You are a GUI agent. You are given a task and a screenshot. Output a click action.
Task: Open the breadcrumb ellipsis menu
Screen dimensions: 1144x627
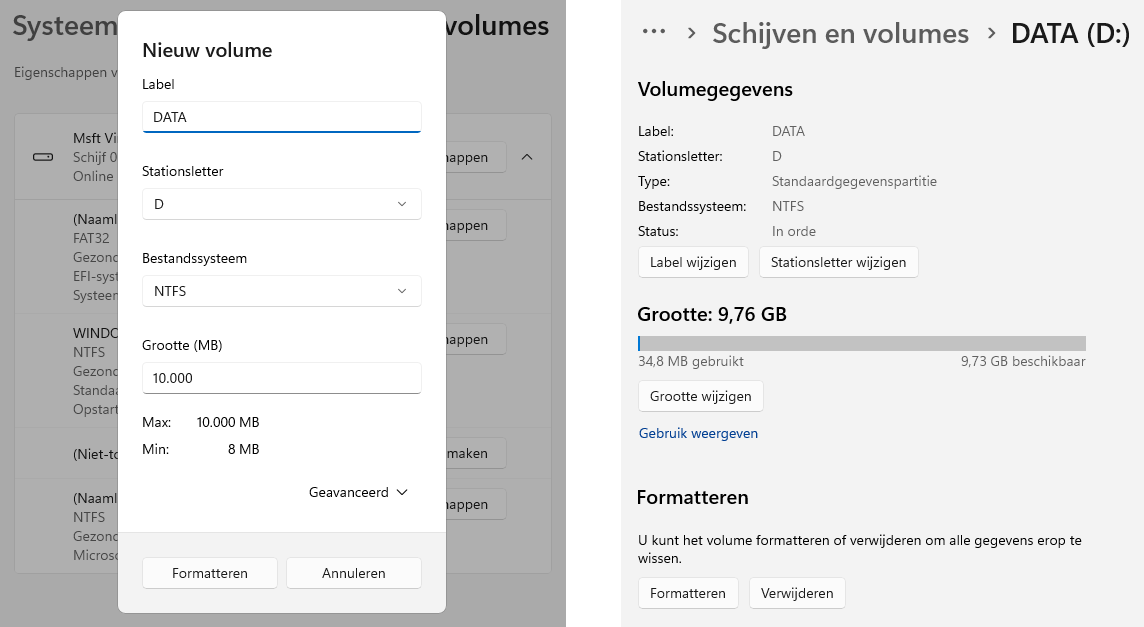tap(654, 31)
